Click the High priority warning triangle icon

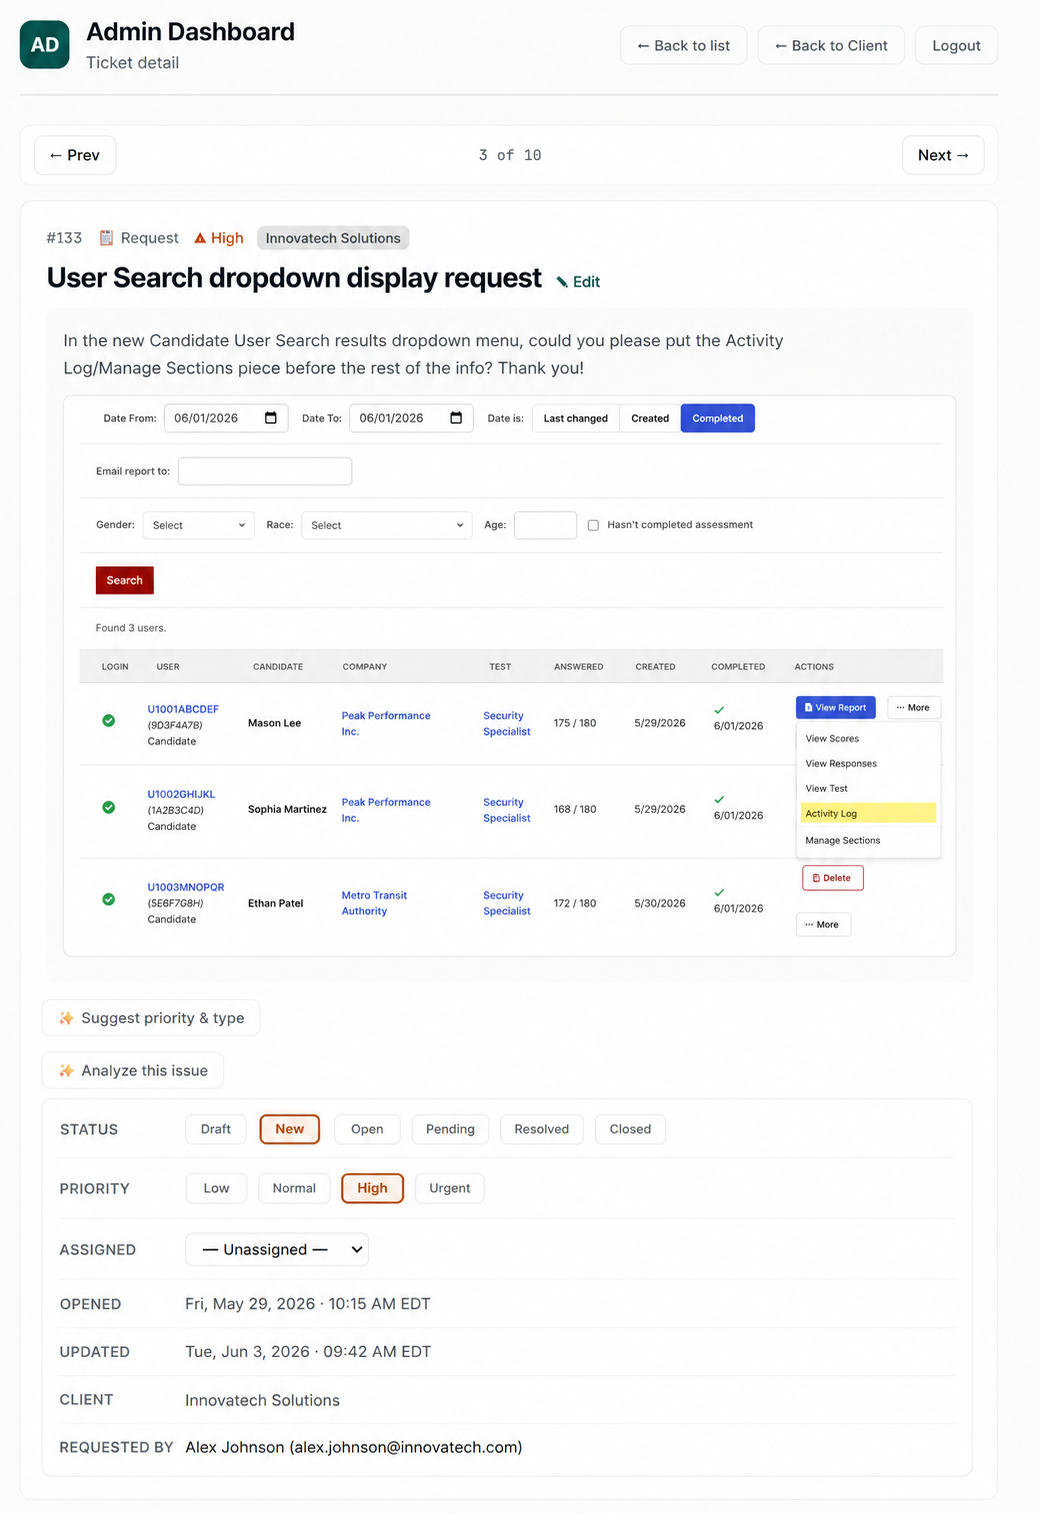200,238
